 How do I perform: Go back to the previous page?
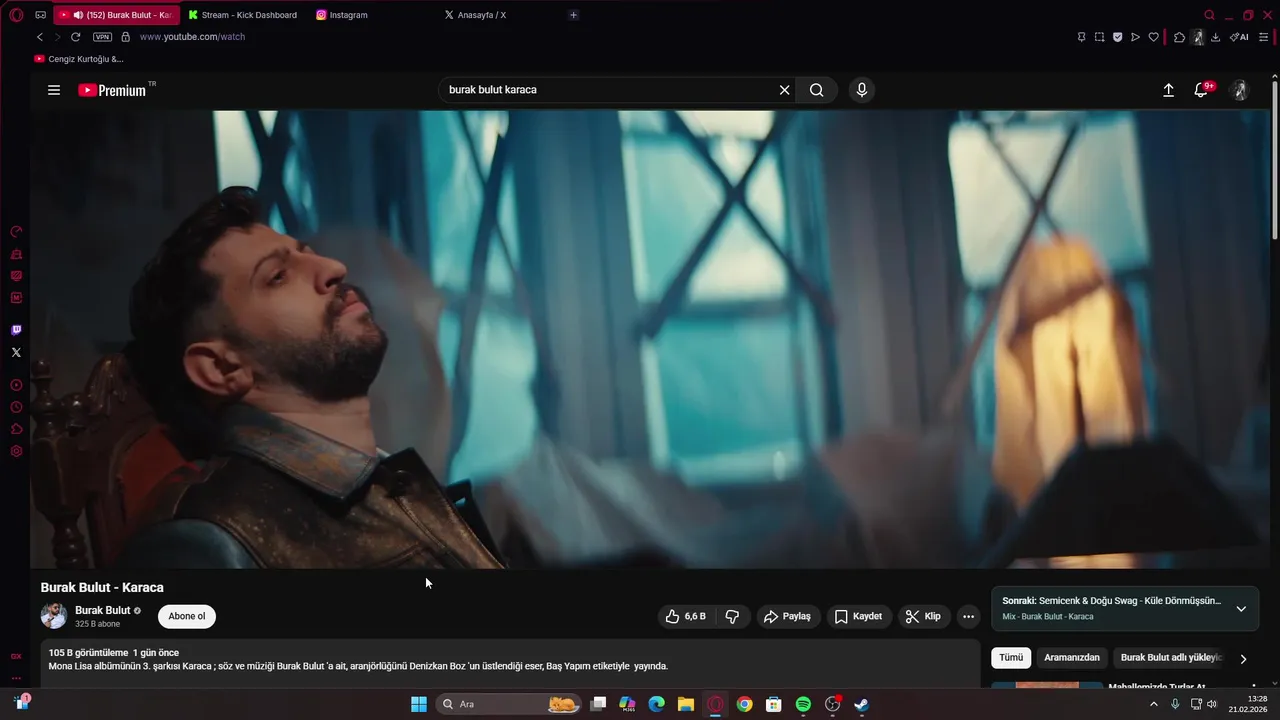click(40, 37)
